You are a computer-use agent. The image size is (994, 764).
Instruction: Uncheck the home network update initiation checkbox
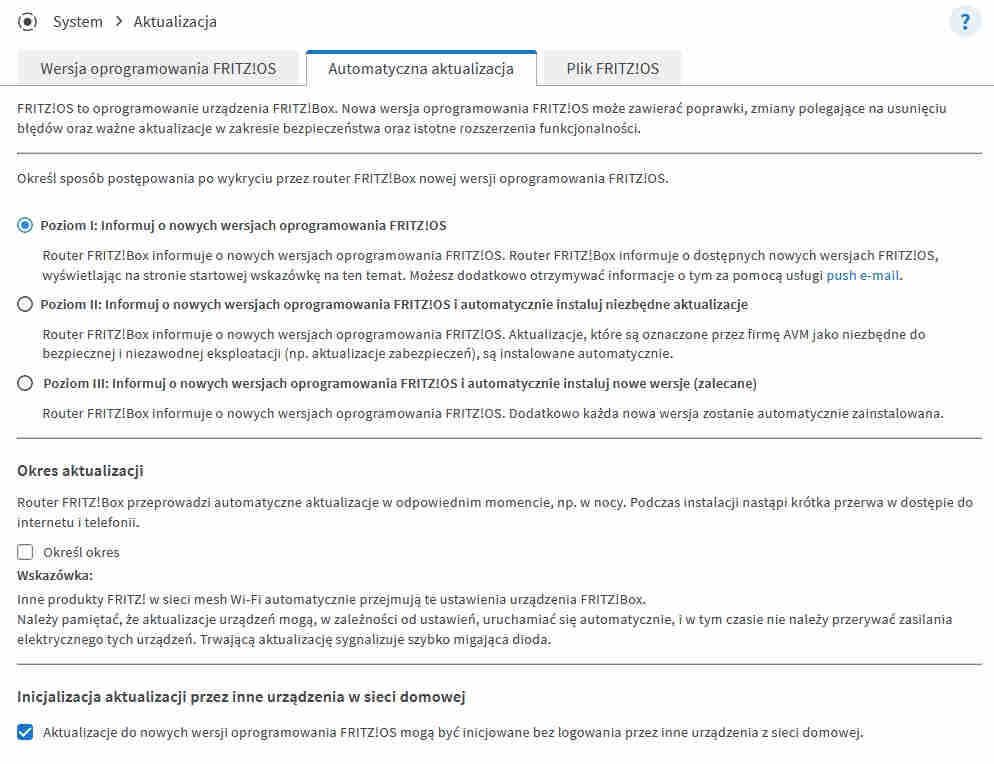pyautogui.click(x=25, y=732)
